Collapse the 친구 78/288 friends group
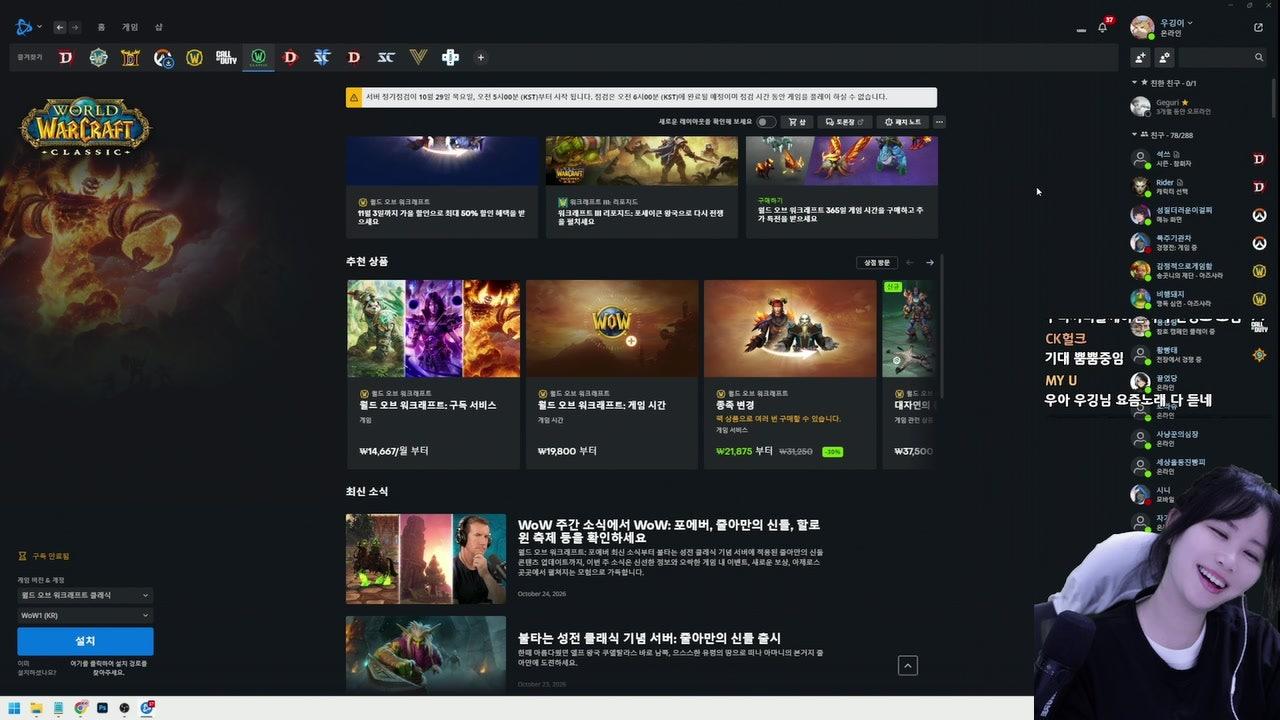The height and width of the screenshot is (720, 1280). click(x=1162, y=135)
